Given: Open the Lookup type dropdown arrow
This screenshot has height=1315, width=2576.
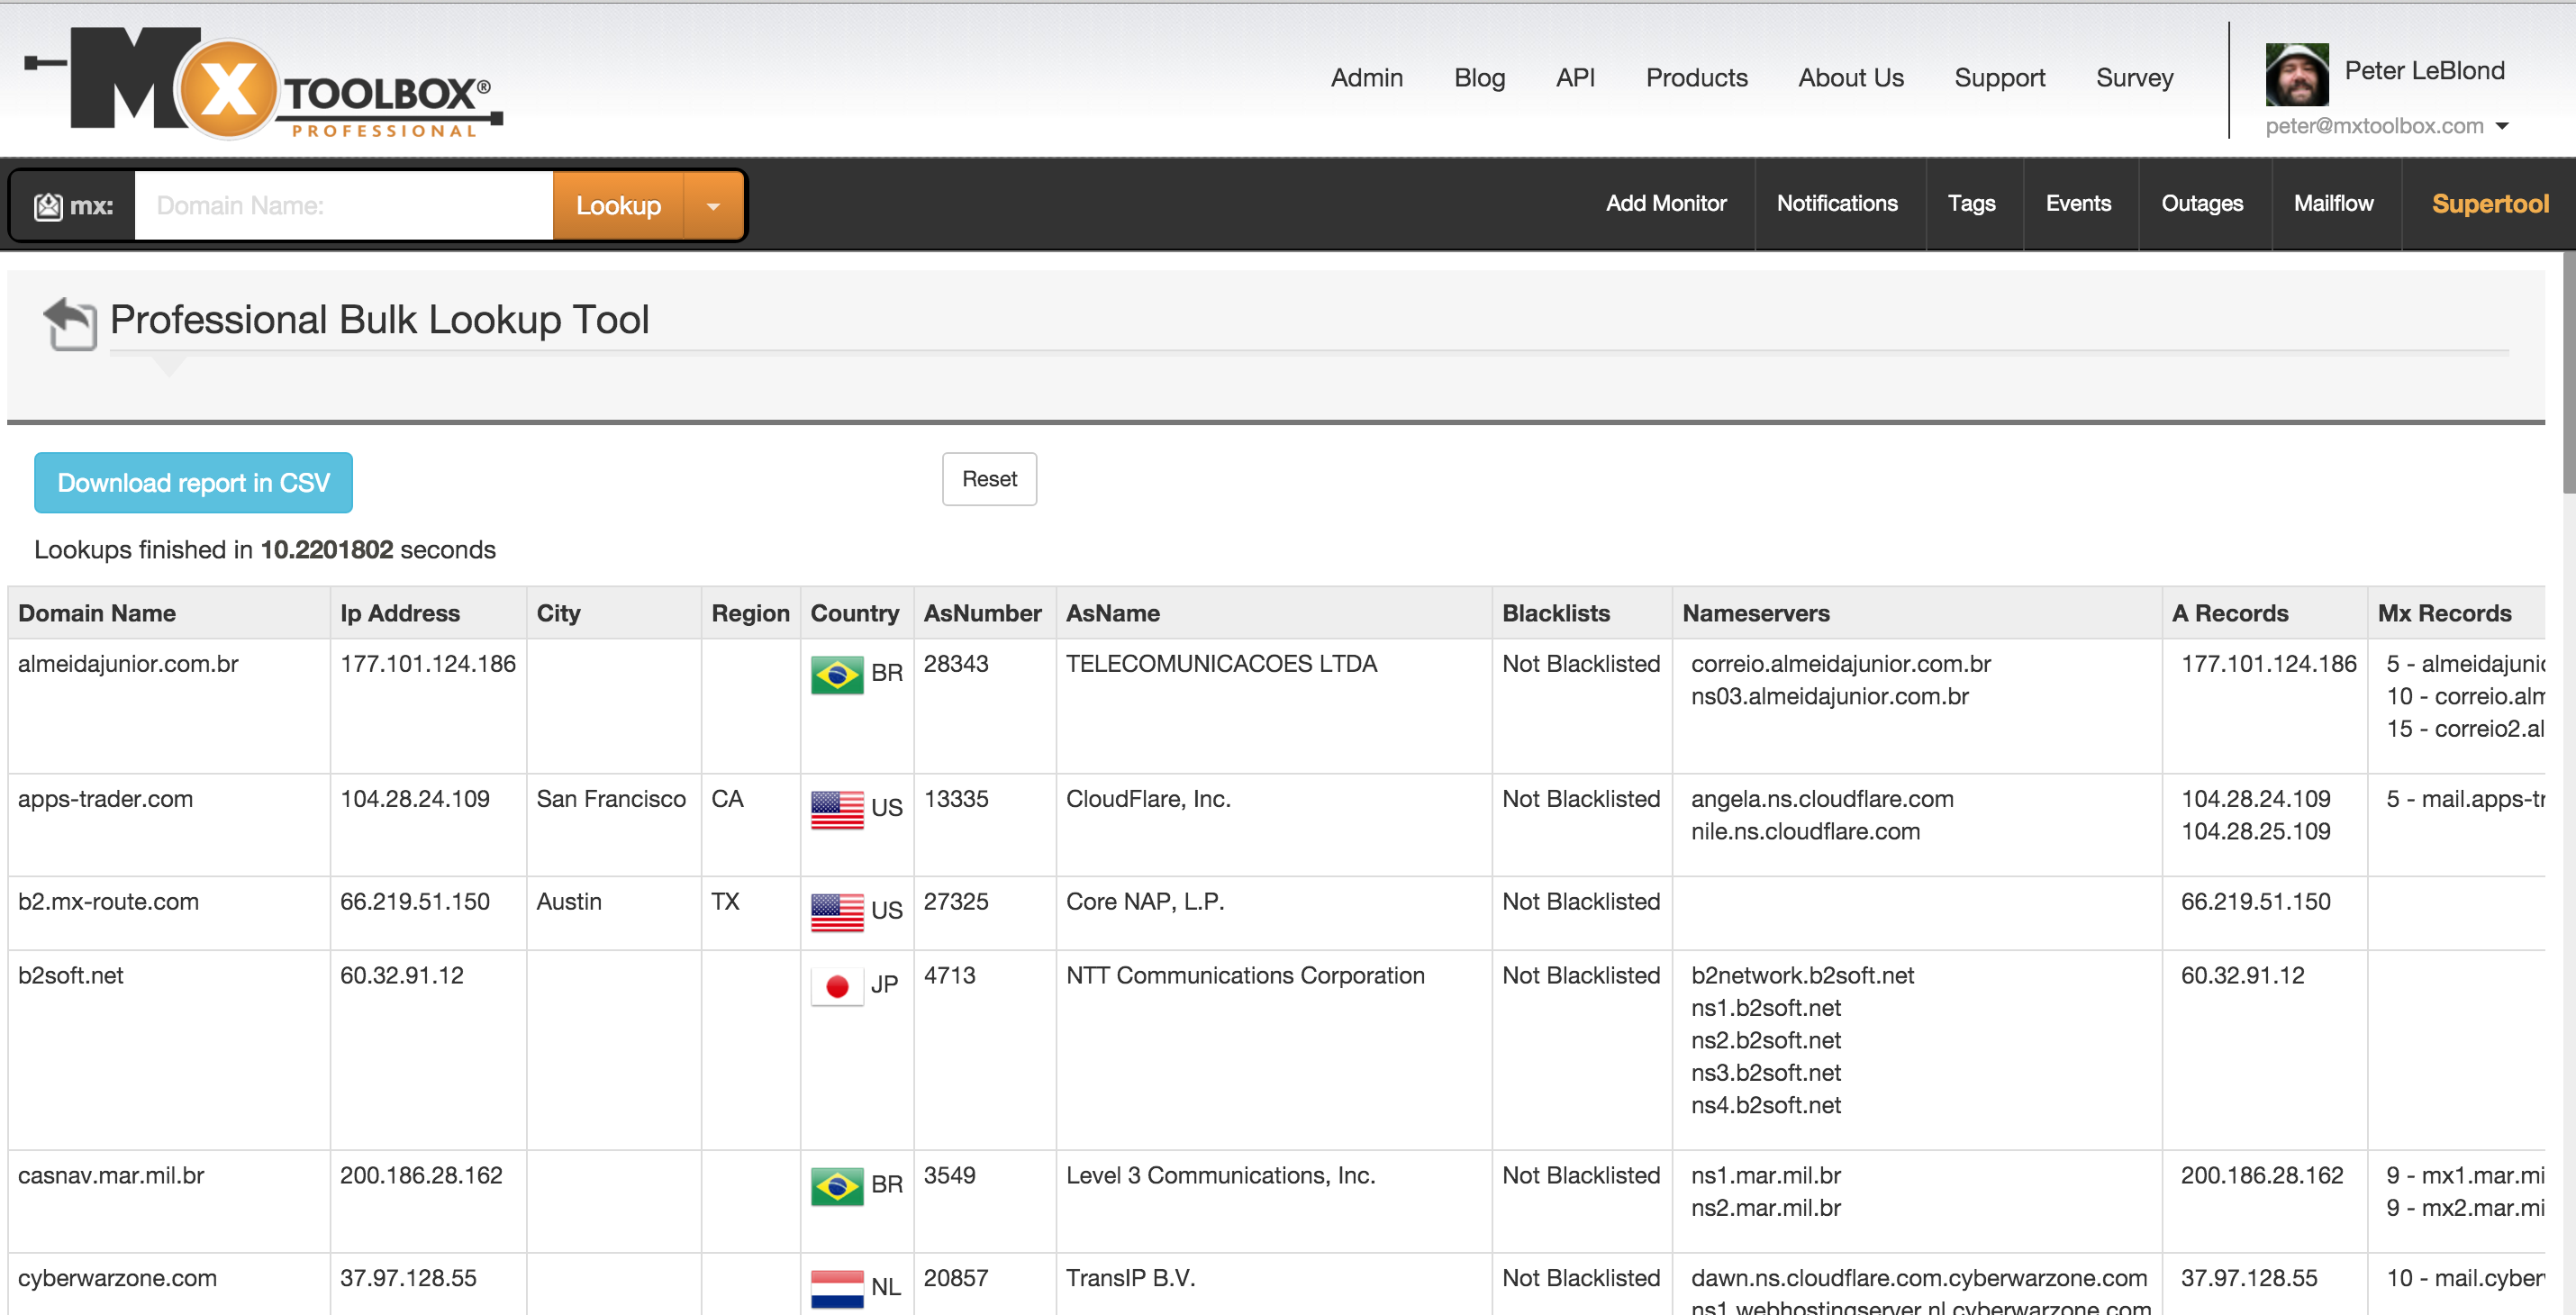Looking at the screenshot, I should pyautogui.click(x=713, y=206).
